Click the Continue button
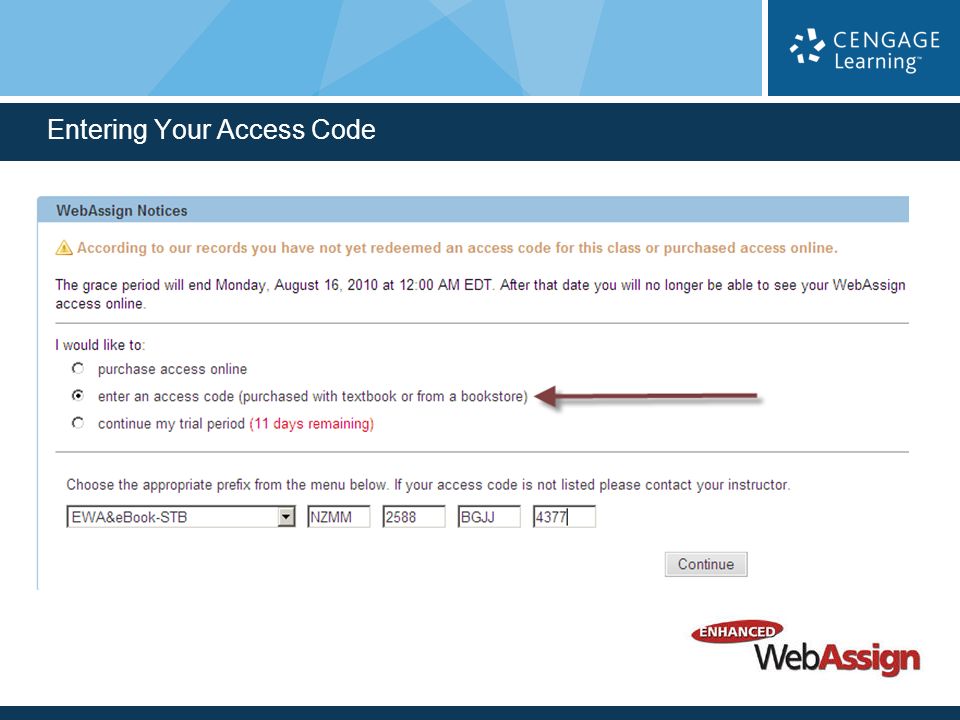 pos(706,564)
